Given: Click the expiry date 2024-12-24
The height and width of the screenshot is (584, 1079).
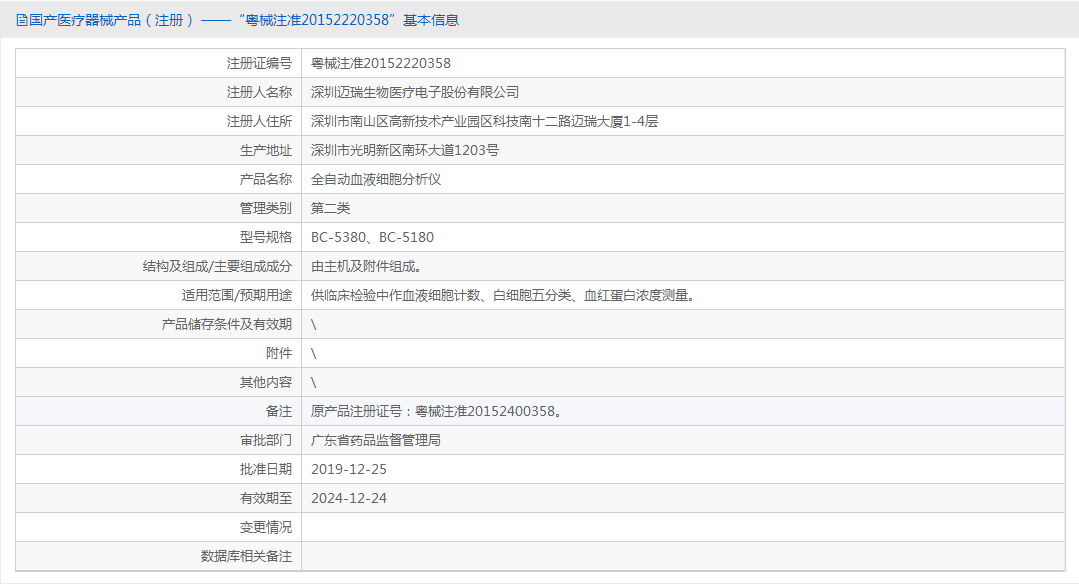Looking at the screenshot, I should pos(348,498).
